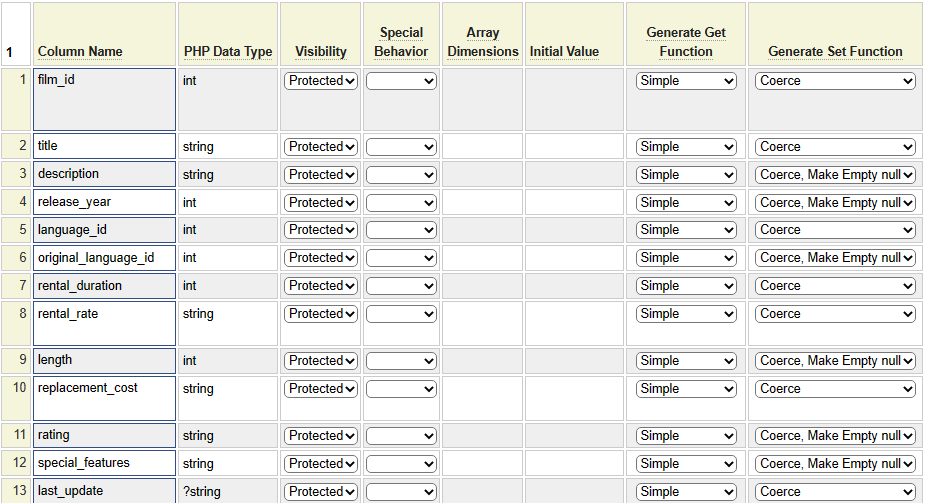
Task: Click Array Dimensions field for description row
Action: coord(483,175)
